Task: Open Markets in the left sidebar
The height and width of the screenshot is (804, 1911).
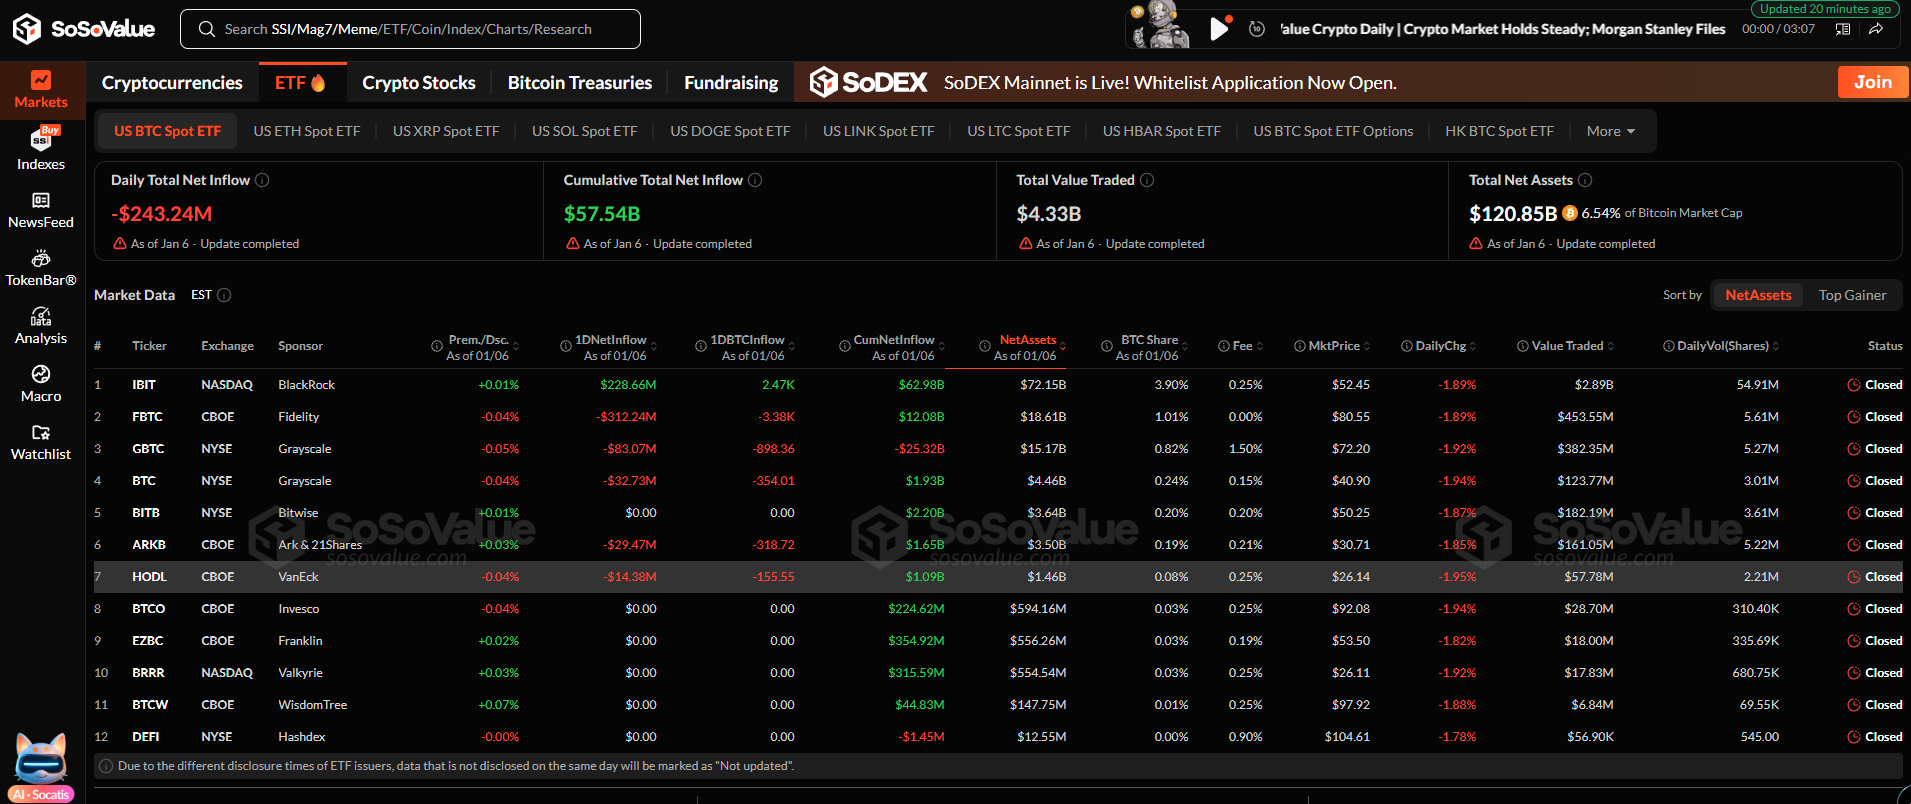Action: pos(41,90)
